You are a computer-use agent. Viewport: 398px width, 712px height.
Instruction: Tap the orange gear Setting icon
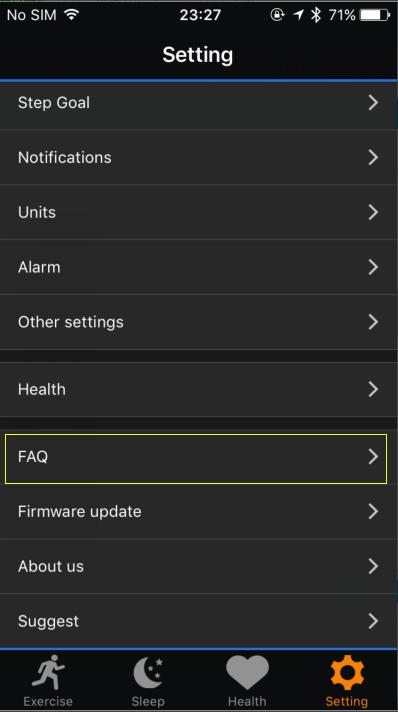point(347,673)
